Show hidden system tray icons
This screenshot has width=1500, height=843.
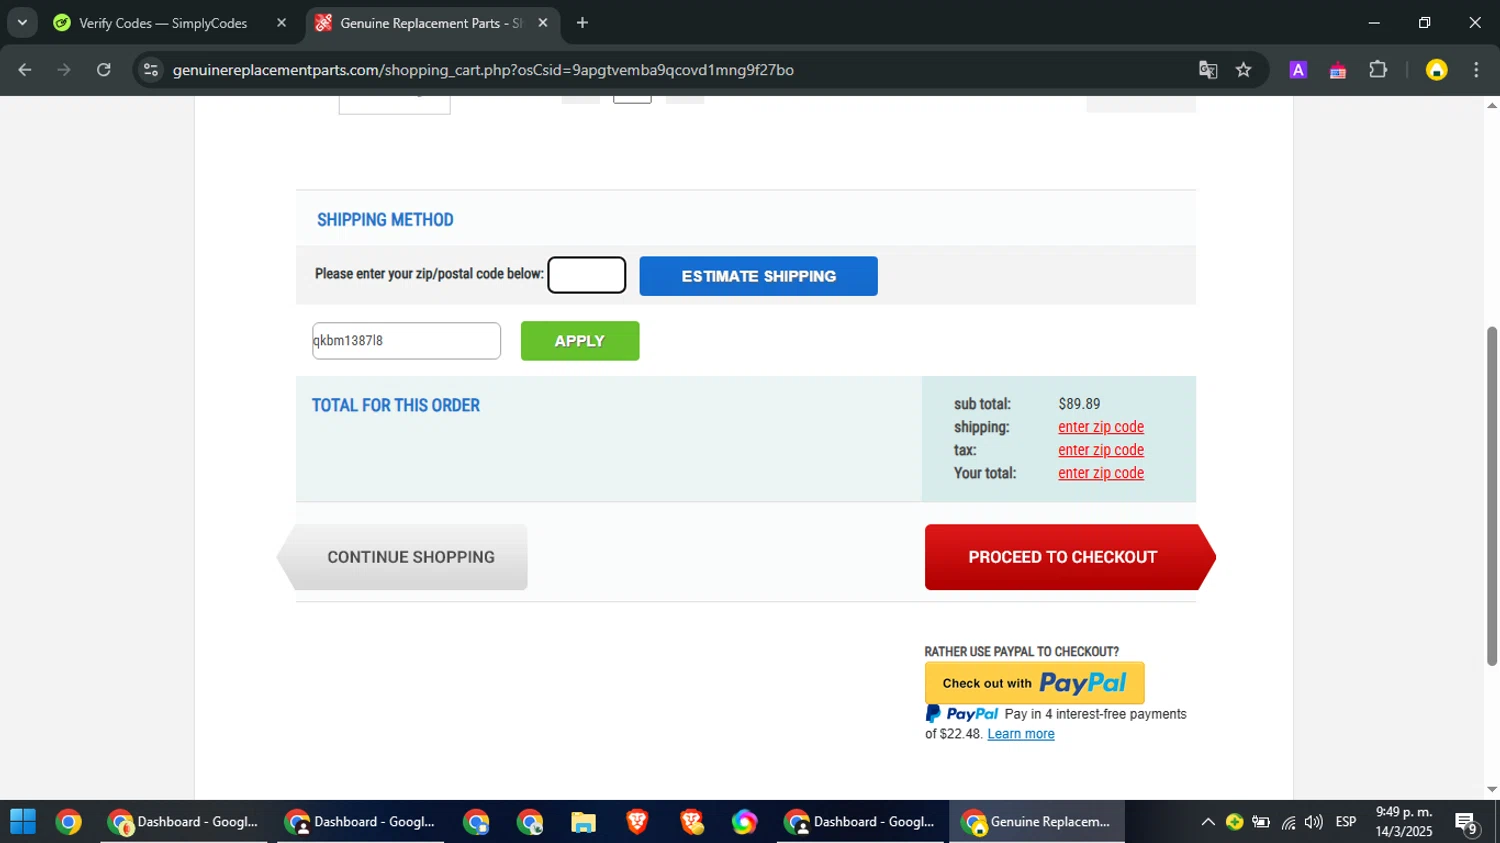pos(1208,822)
